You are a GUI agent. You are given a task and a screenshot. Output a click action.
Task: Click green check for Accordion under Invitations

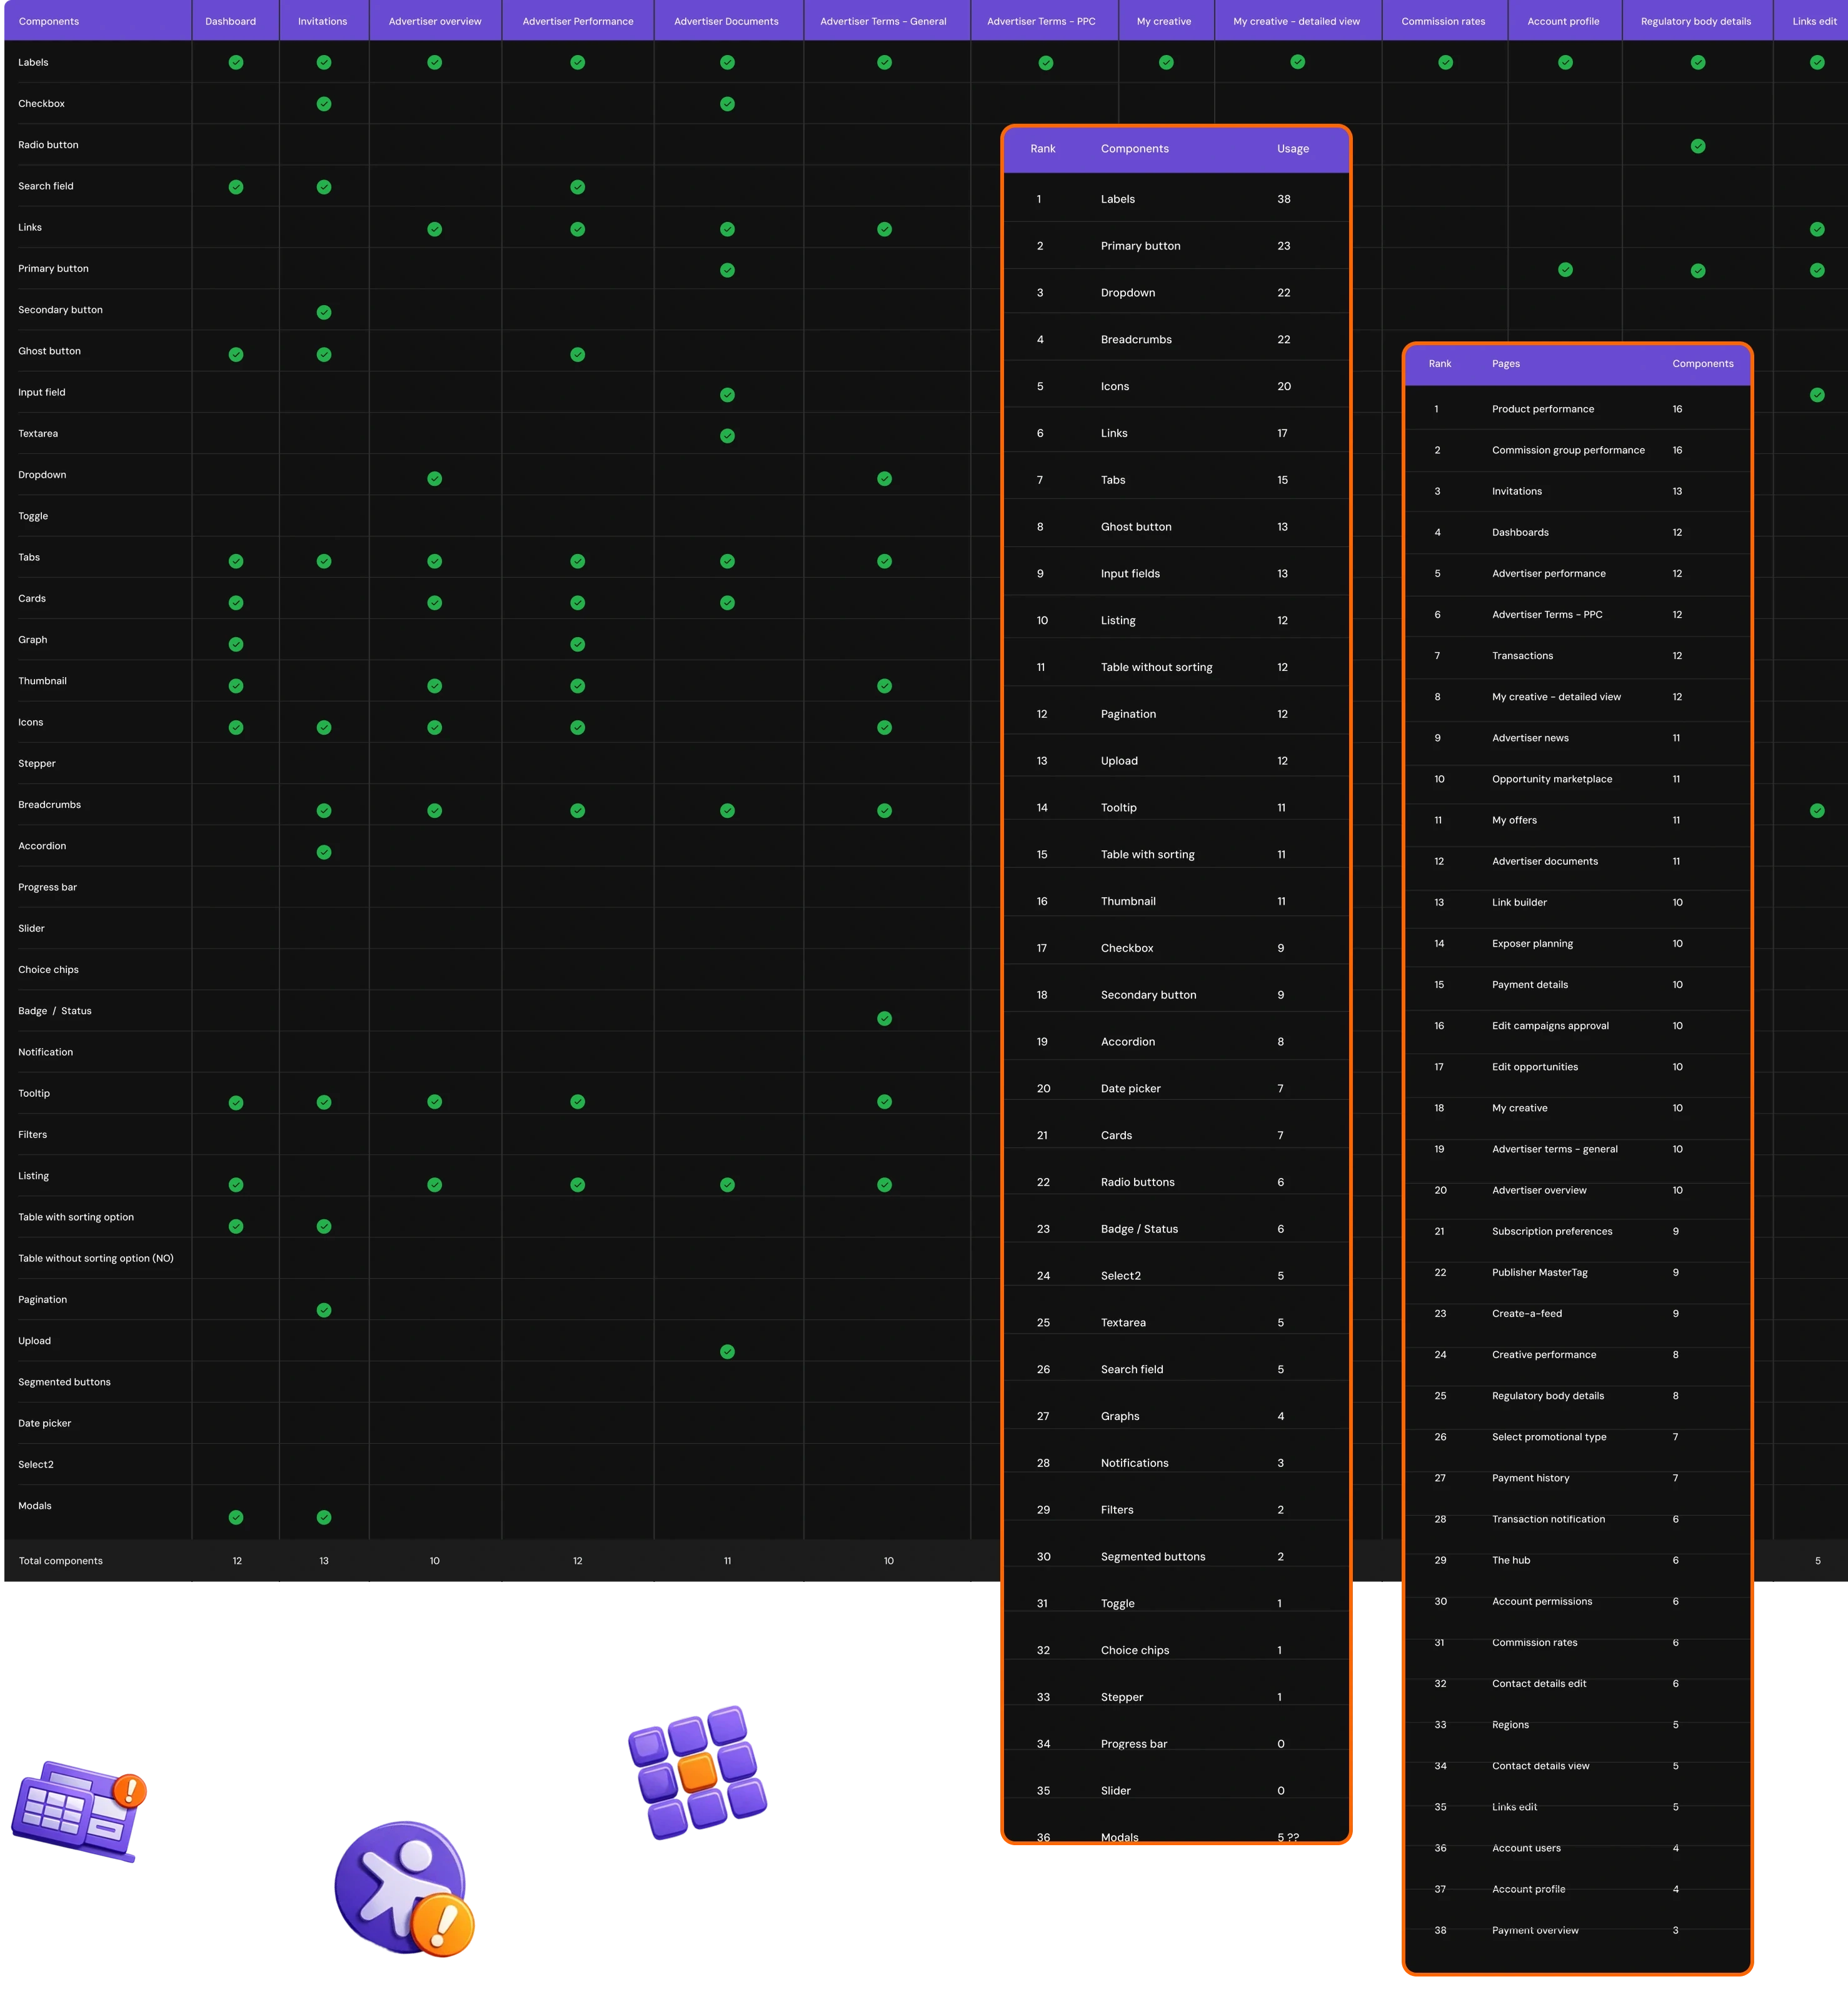(x=324, y=852)
